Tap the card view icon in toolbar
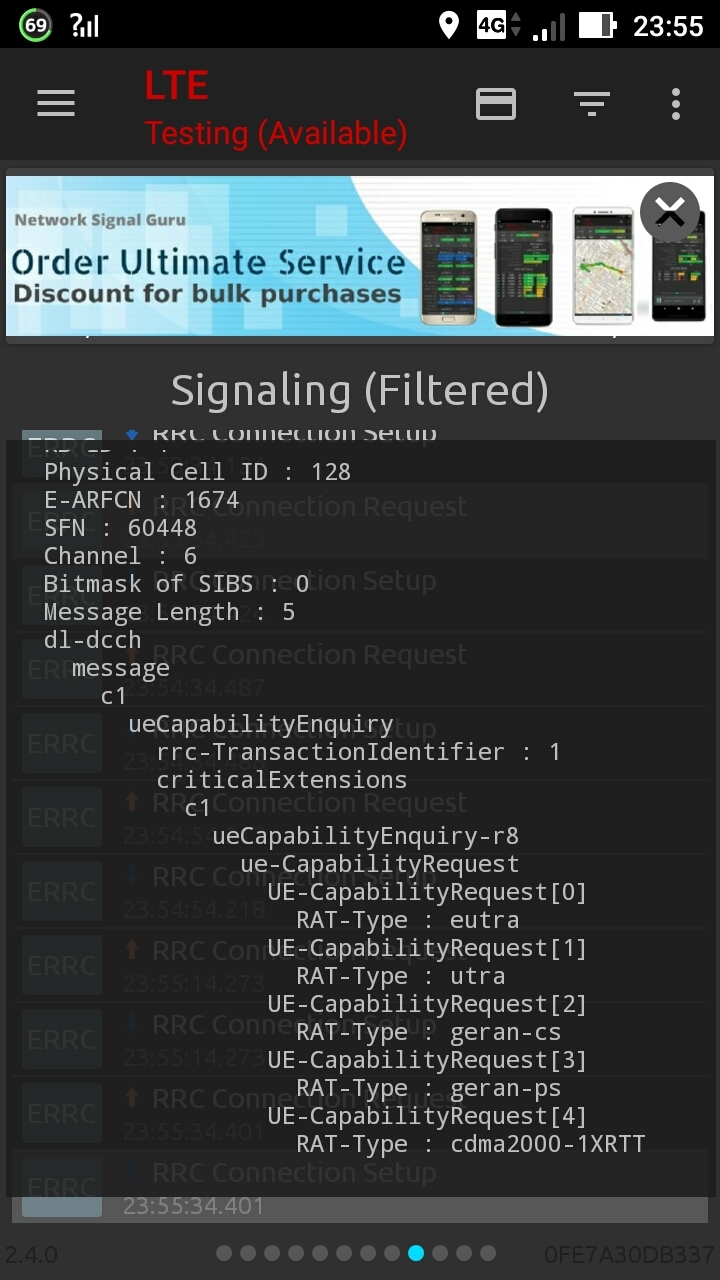 point(496,103)
